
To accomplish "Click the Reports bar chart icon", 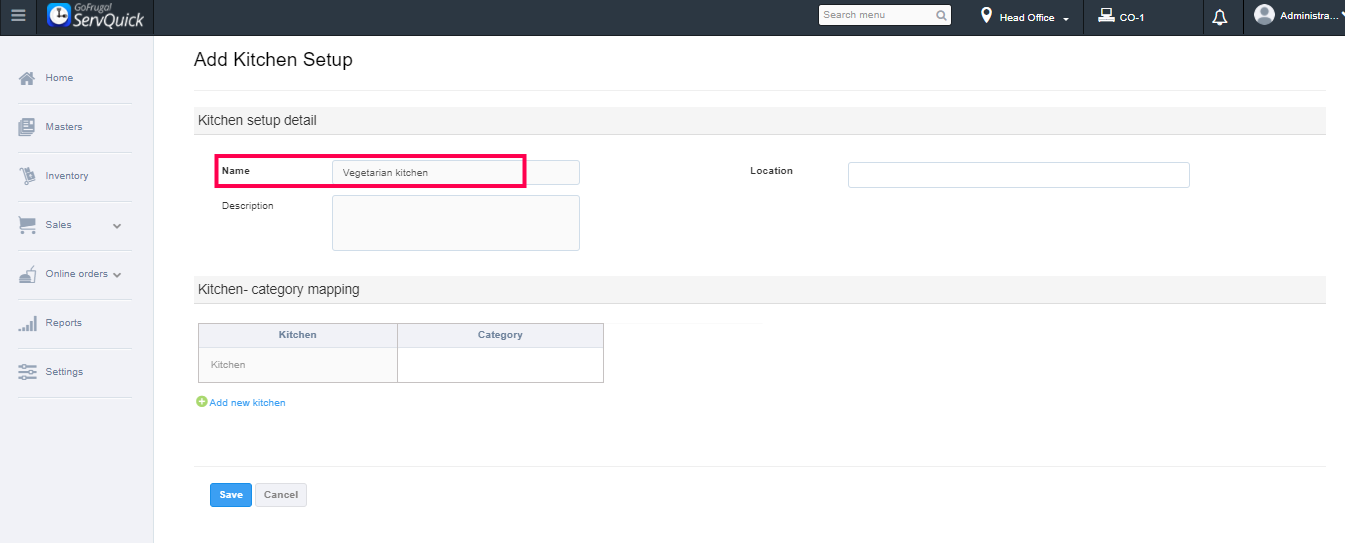I will click(x=27, y=323).
